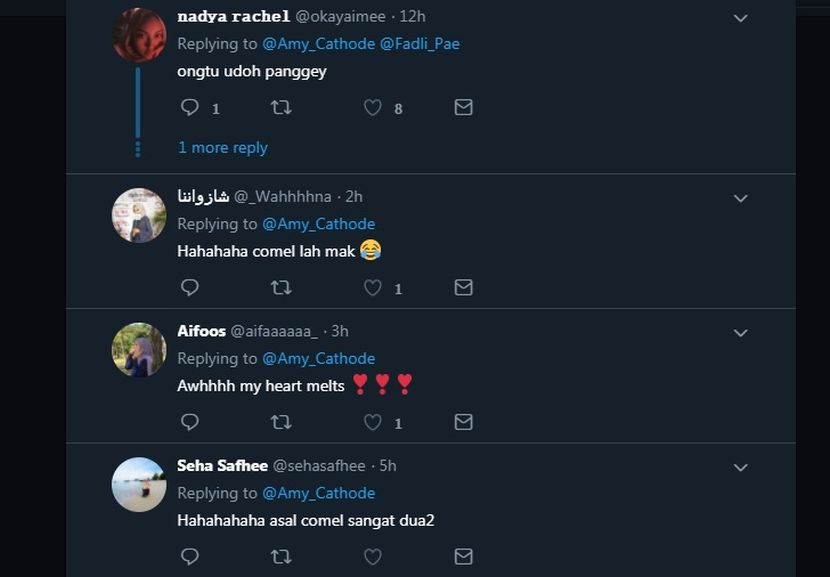Like nadya rachel's tweet with 8 likes
This screenshot has height=577, width=830.
click(372, 107)
